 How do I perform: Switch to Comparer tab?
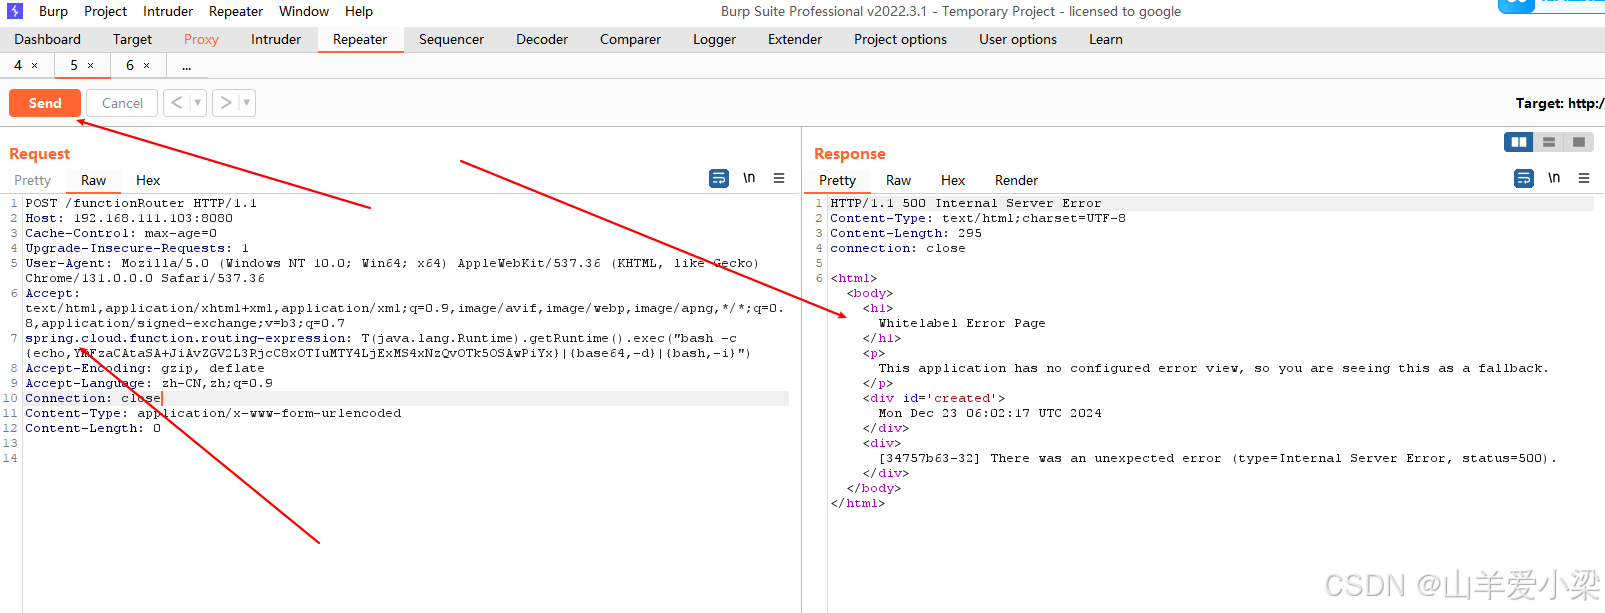[x=630, y=39]
